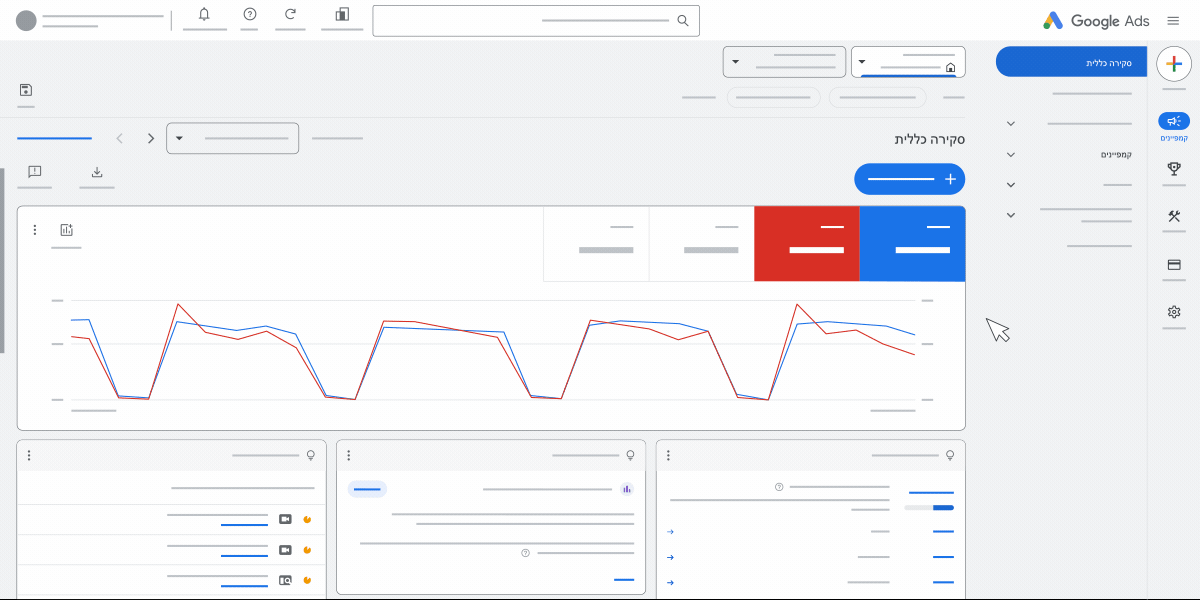Open three-dot menu of the leftmost bottom card
1200x600 pixels.
(x=28, y=455)
